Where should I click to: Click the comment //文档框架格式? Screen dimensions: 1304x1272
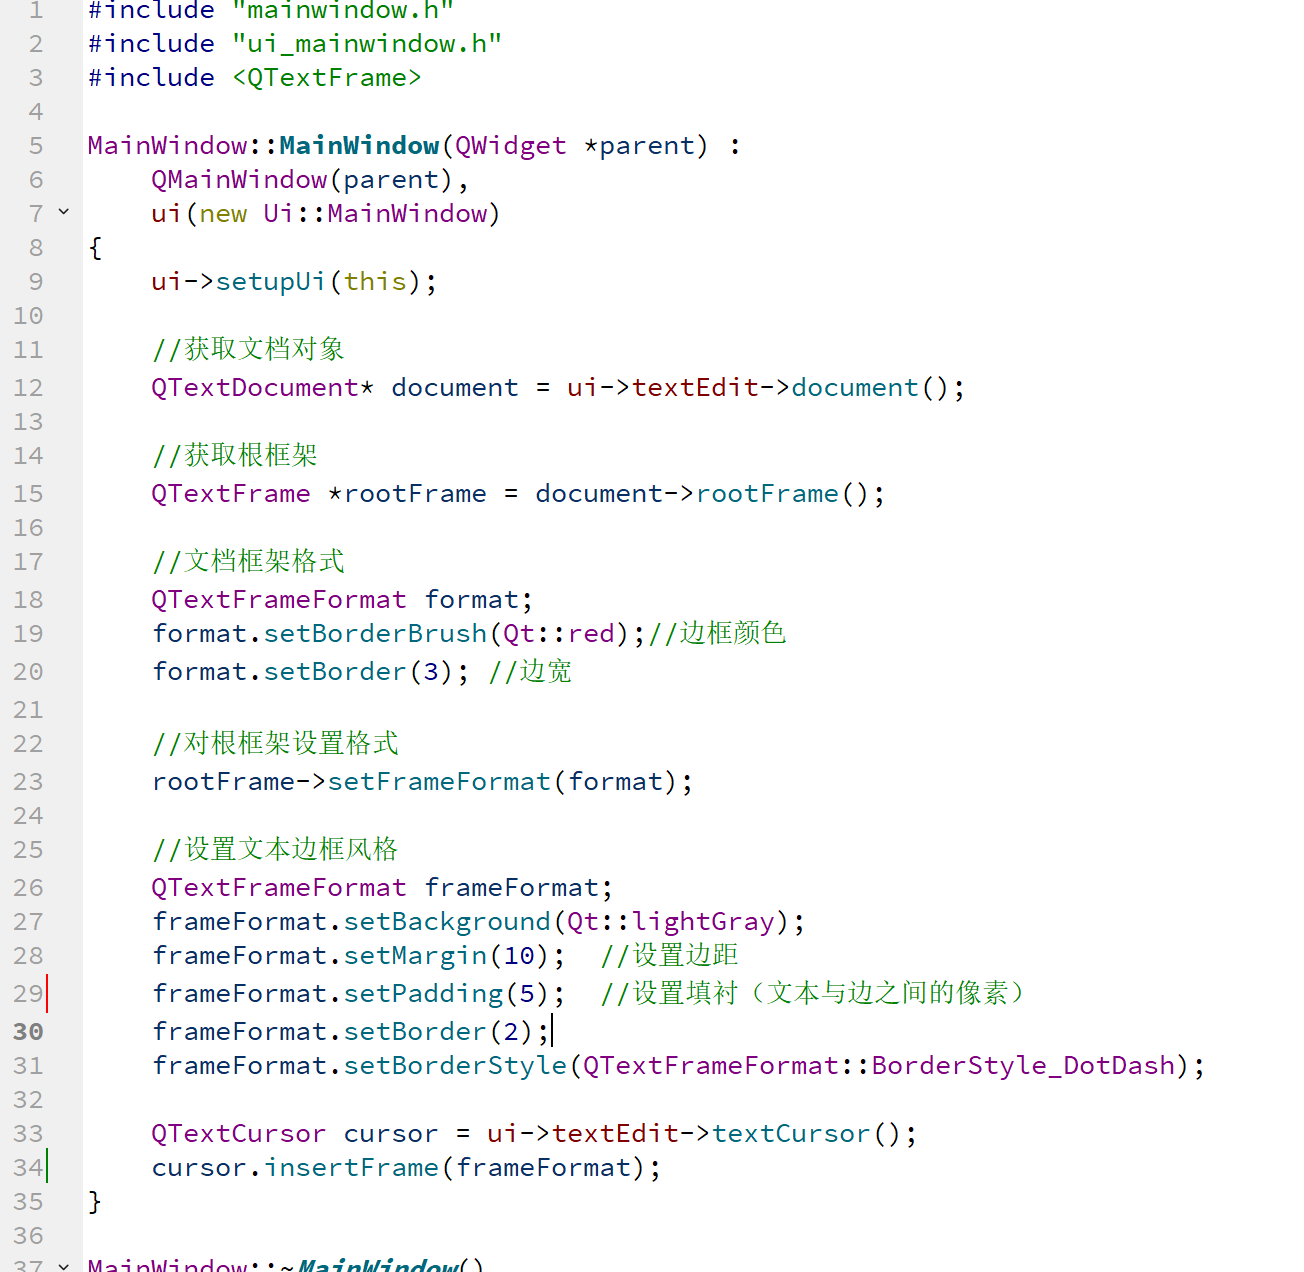pos(248,561)
